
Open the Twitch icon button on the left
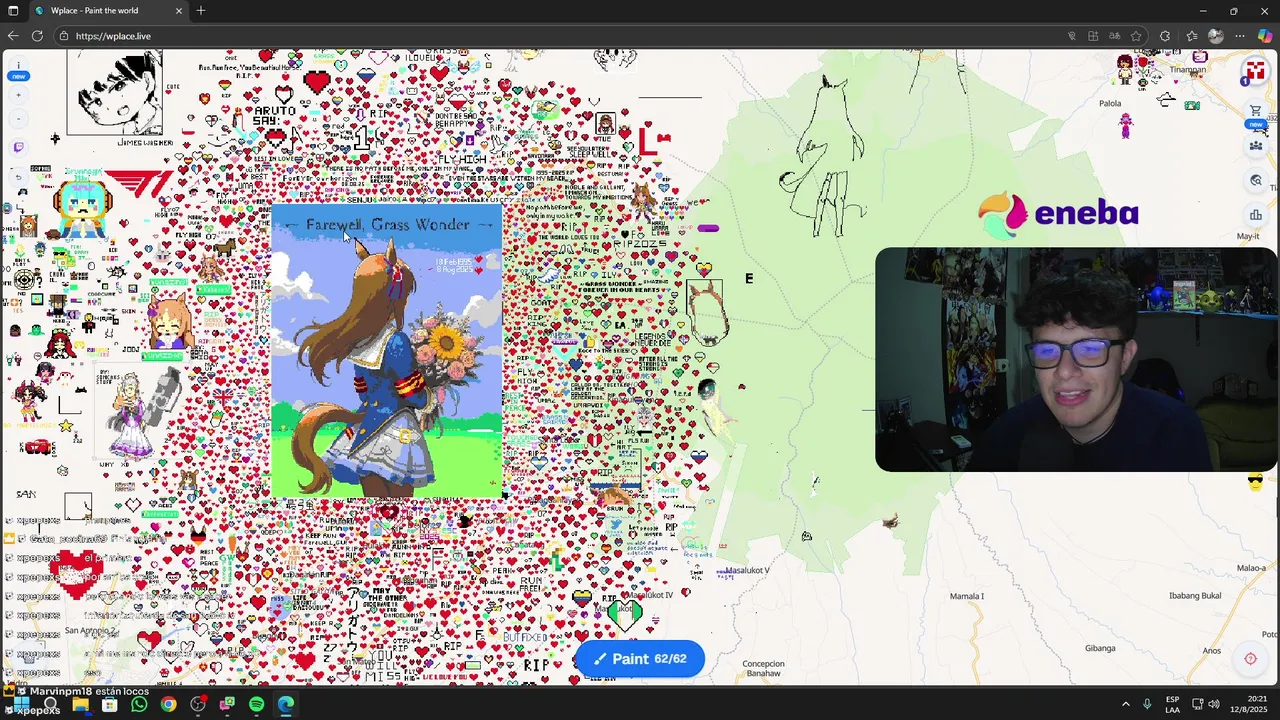[18, 147]
